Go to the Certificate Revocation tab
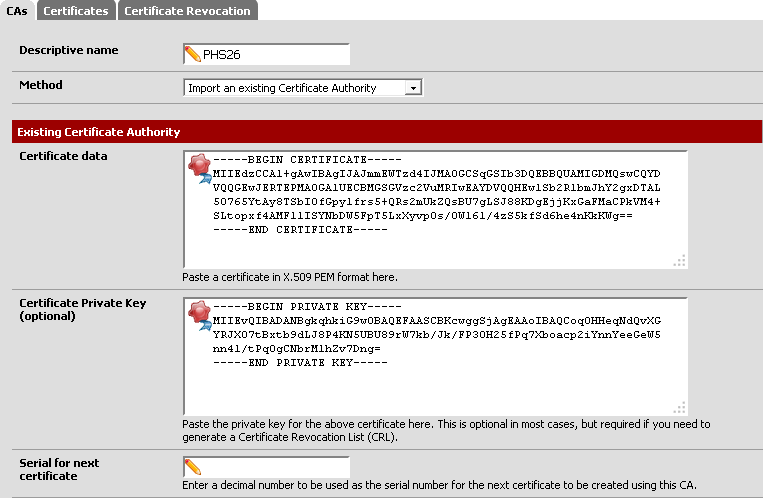 (x=187, y=10)
